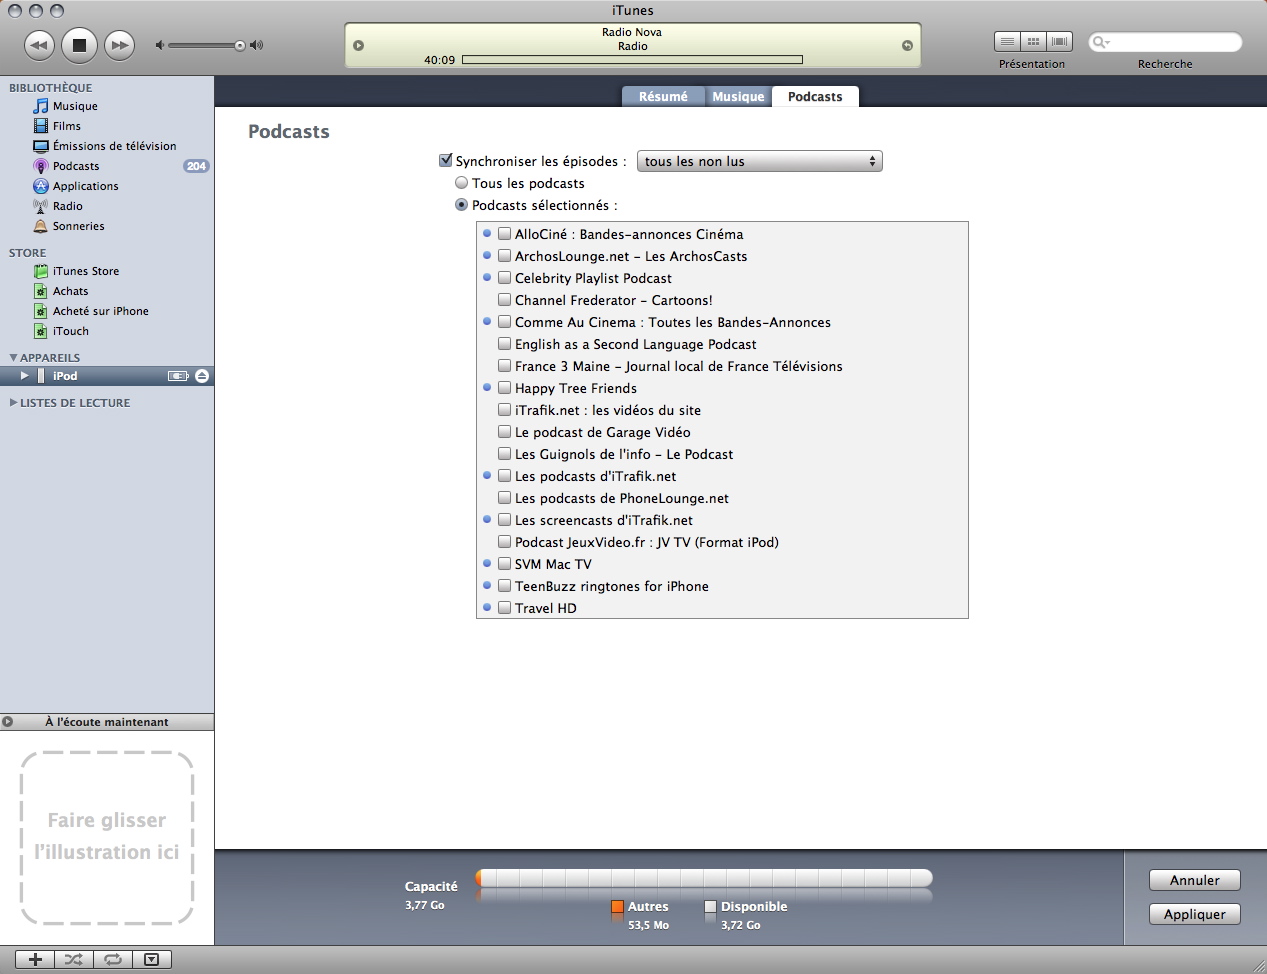Check TeenBuzz ringtones for iPhone checkbox
The image size is (1267, 974).
505,586
